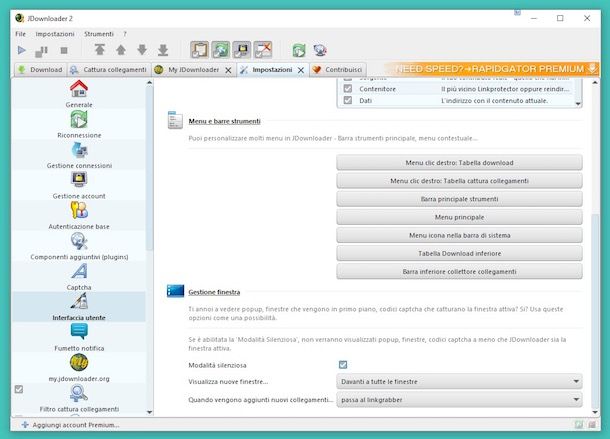Open Autenticazione base section
The width and height of the screenshot is (610, 439).
[79, 215]
